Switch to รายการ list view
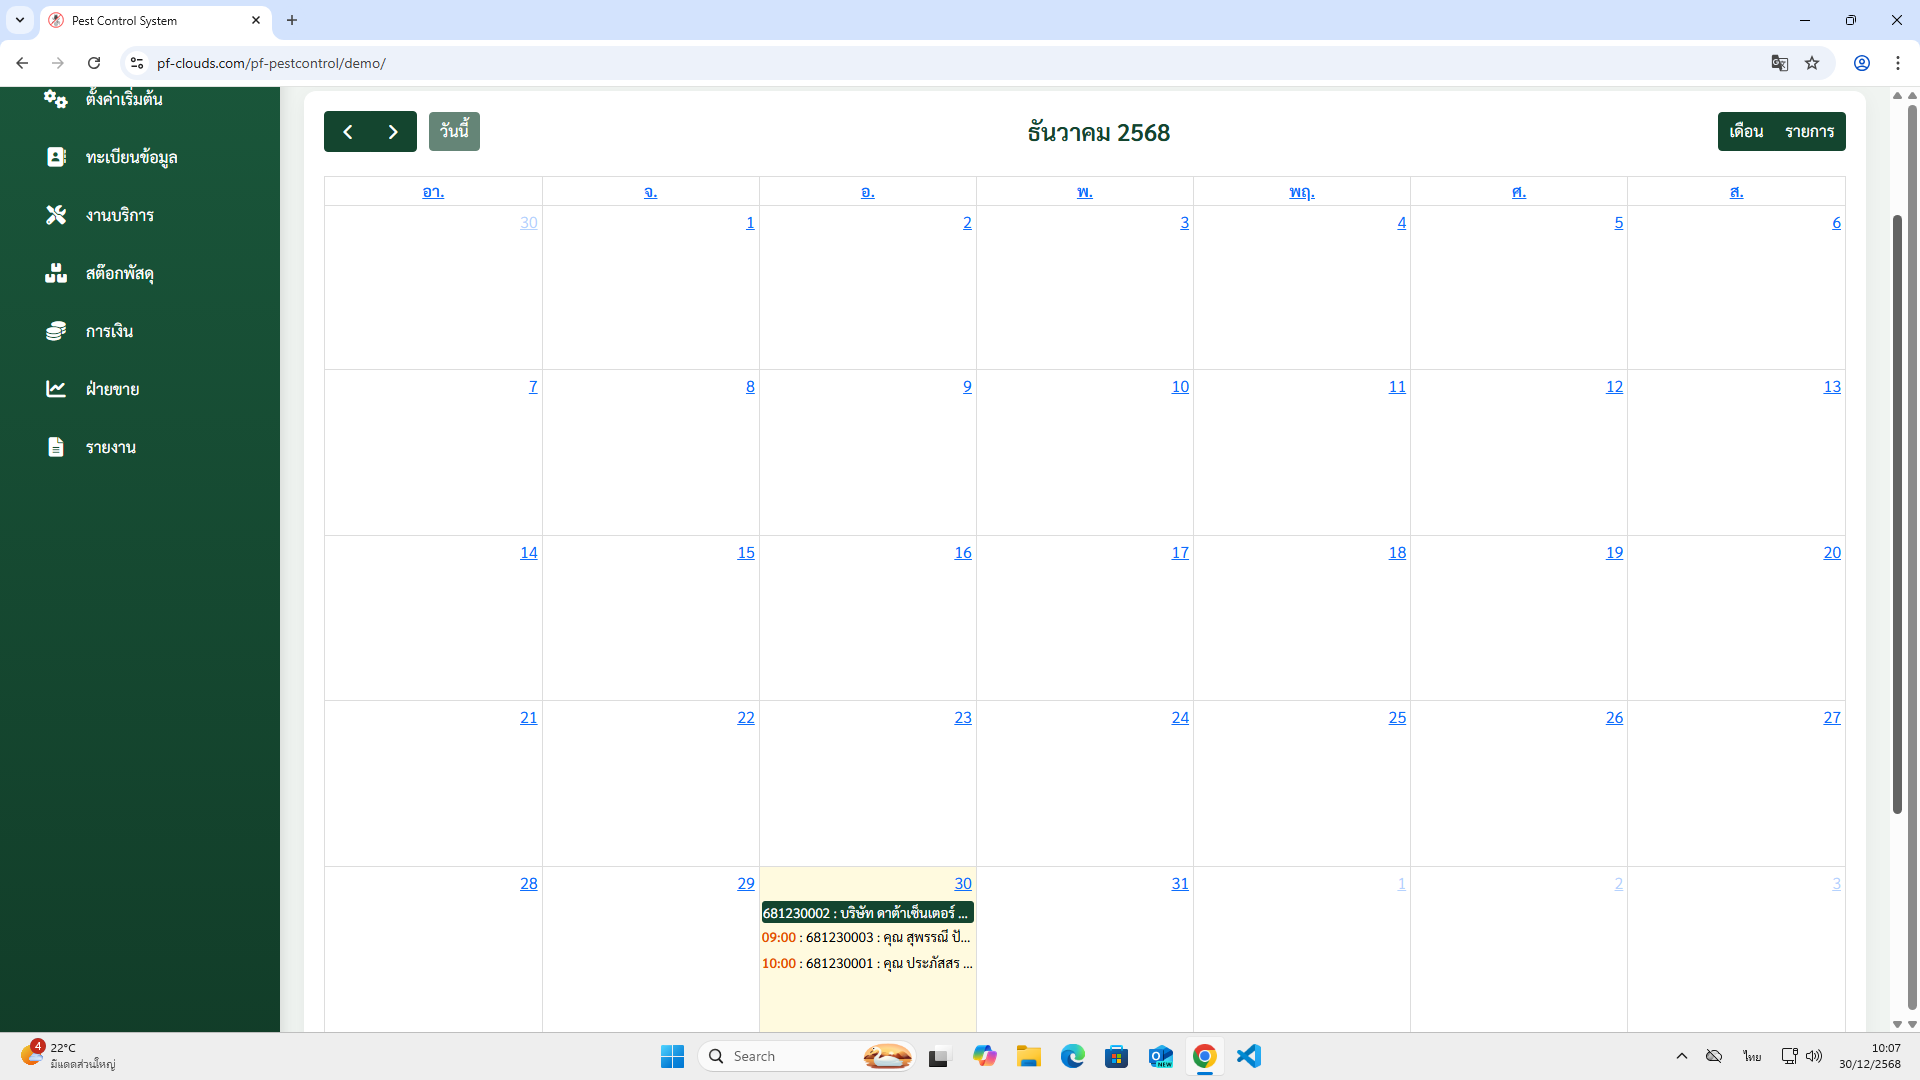This screenshot has width=1920, height=1080. (1809, 132)
